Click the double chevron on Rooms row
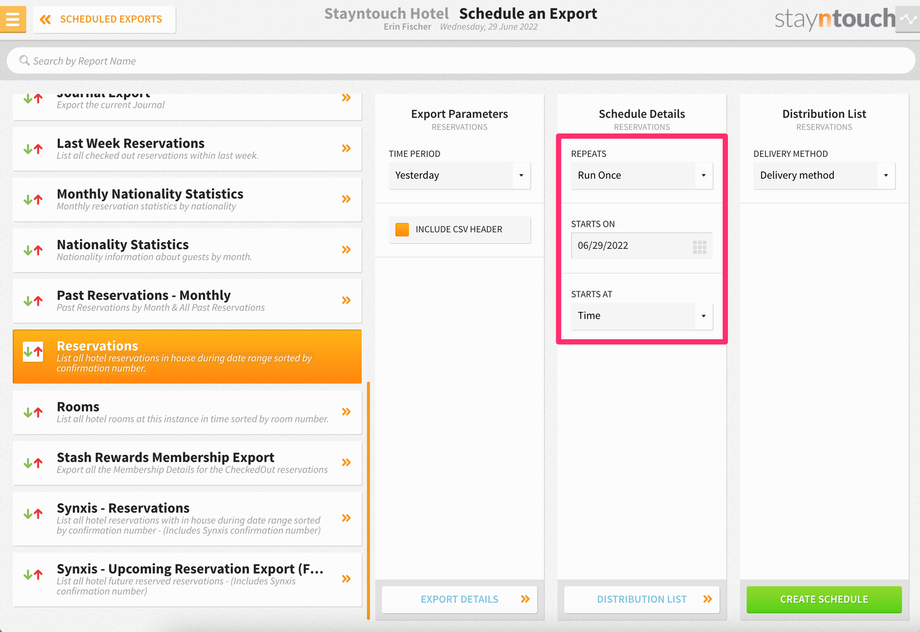 pos(346,411)
